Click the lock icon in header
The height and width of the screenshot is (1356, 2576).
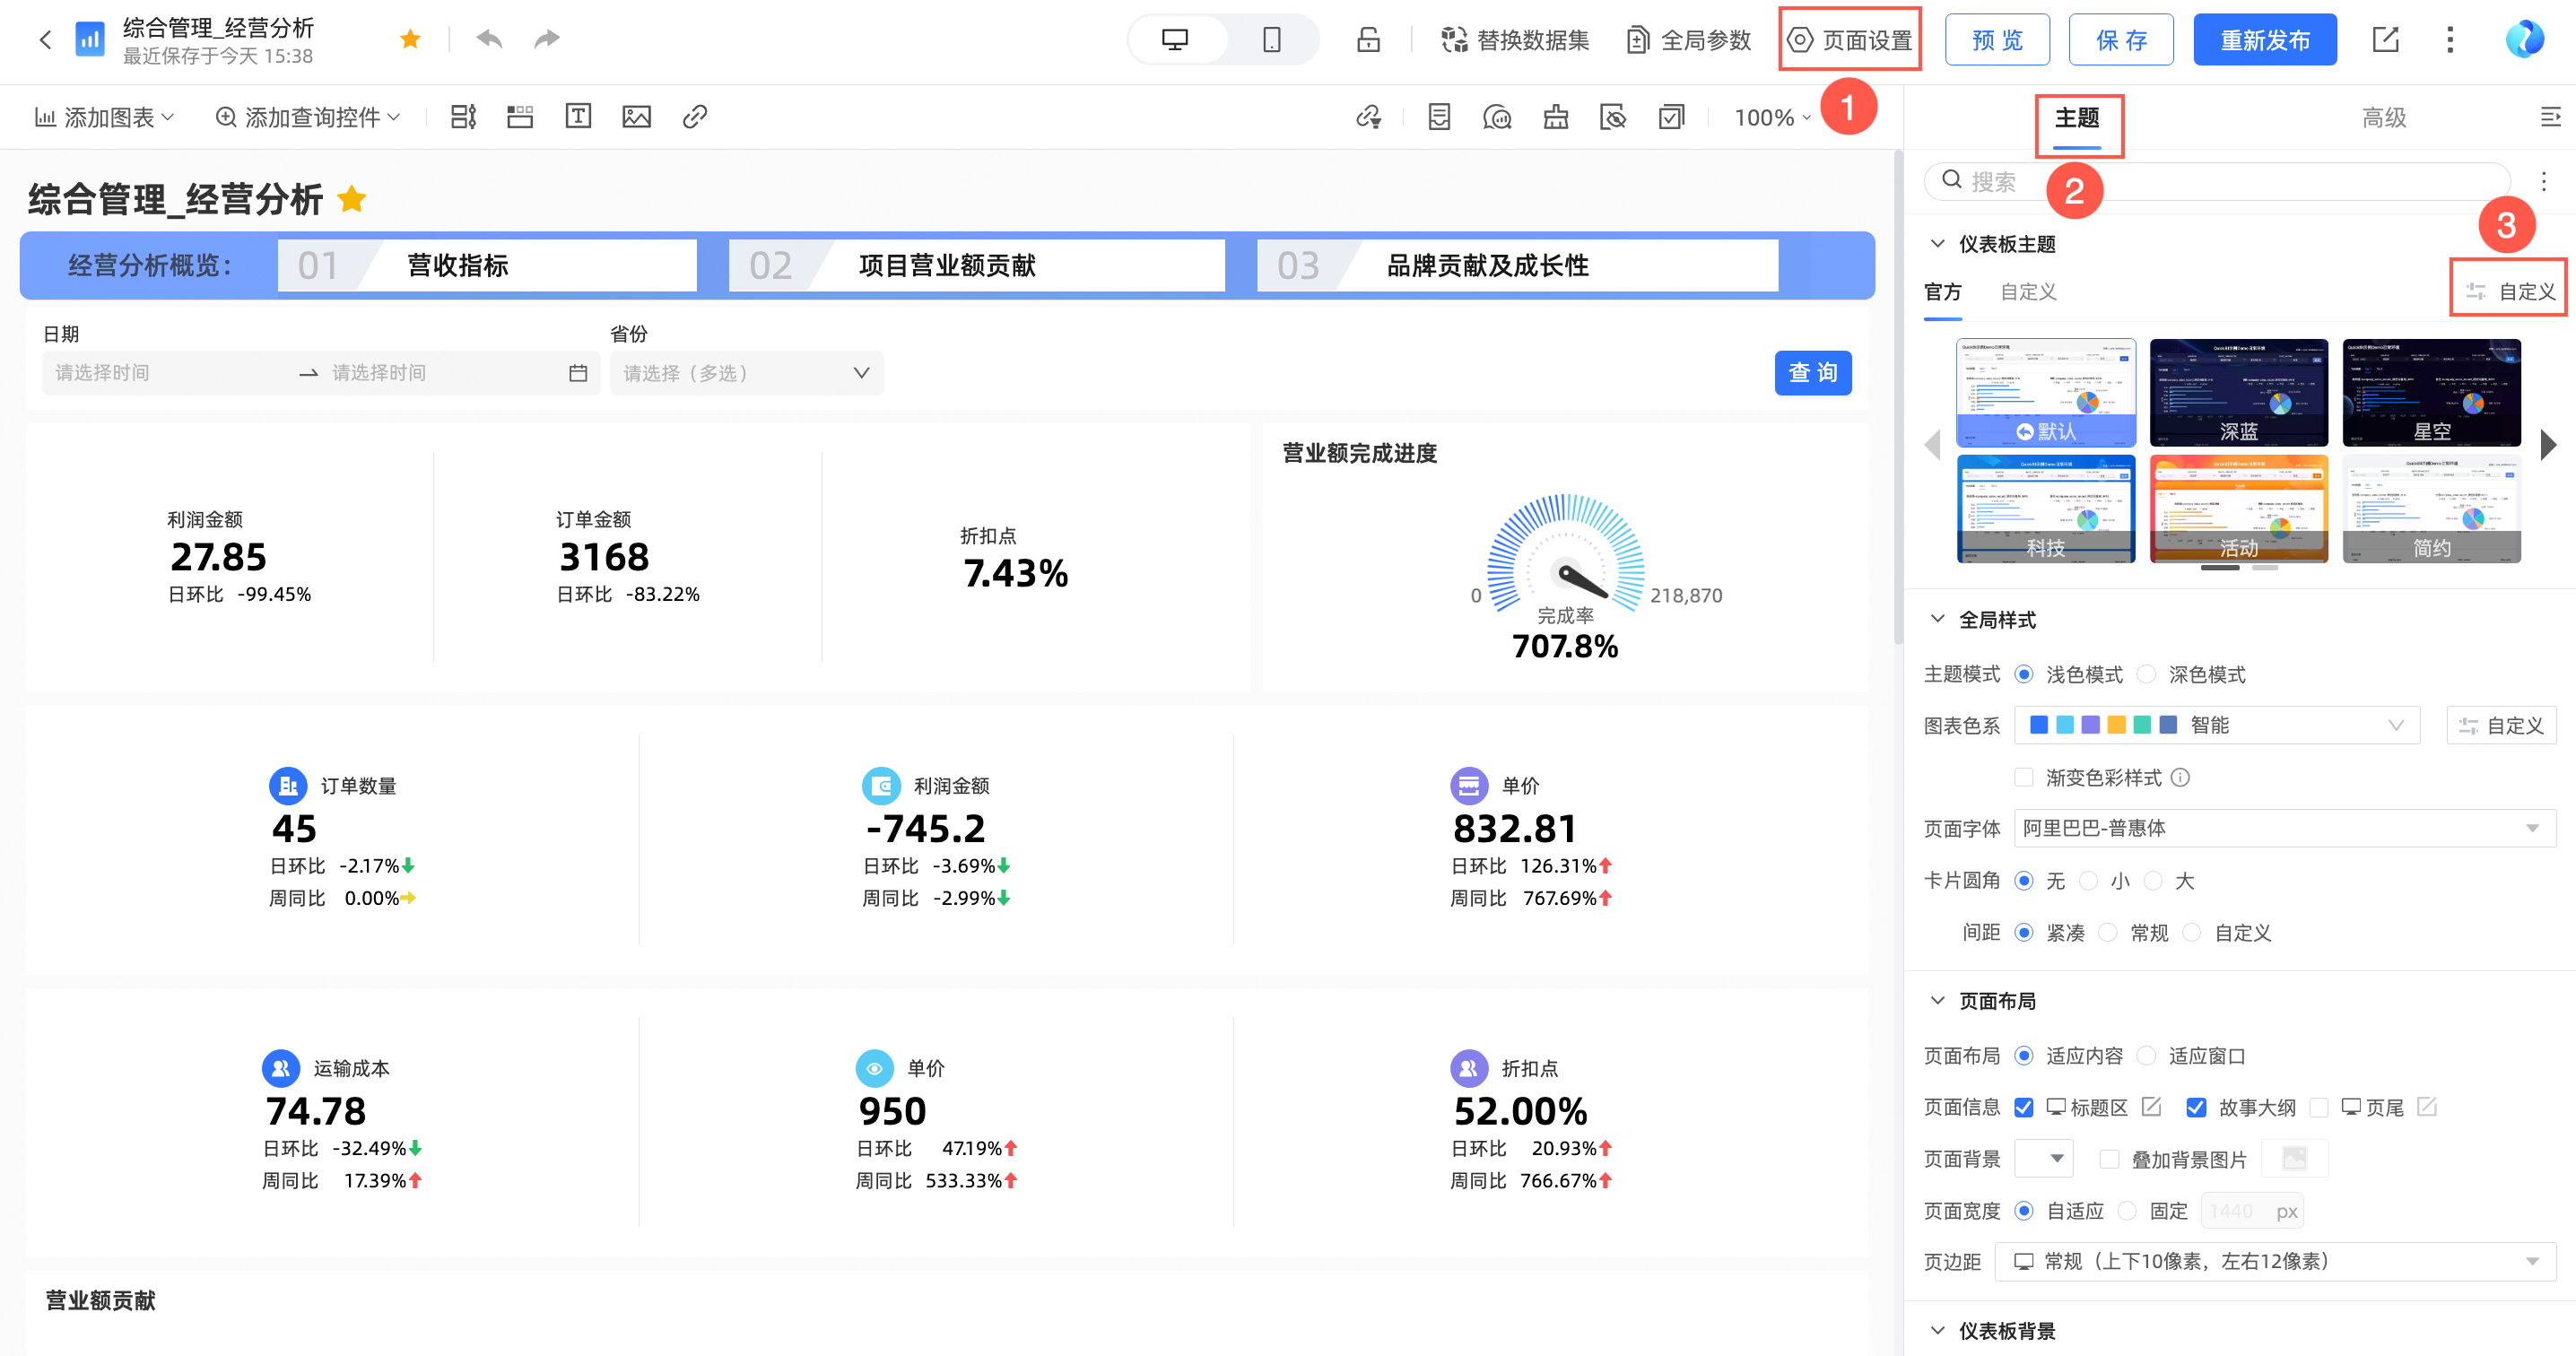click(1368, 40)
